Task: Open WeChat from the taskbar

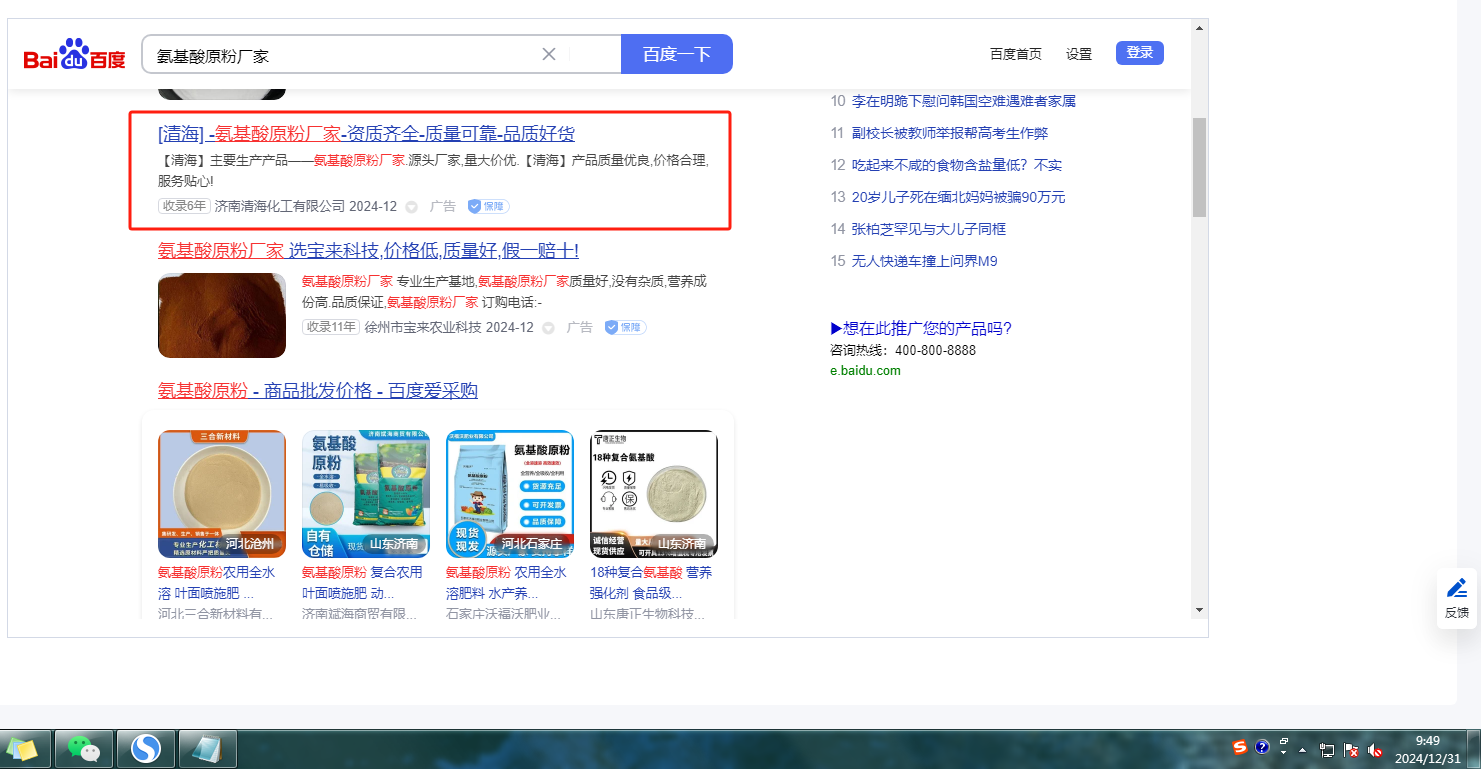Action: click(x=84, y=748)
